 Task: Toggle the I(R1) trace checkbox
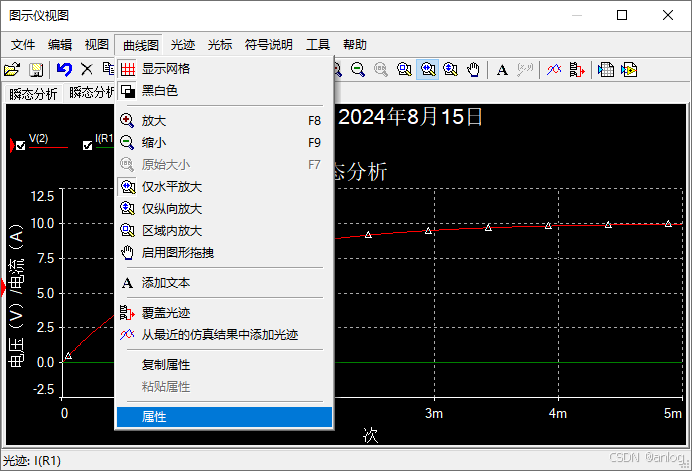click(x=87, y=146)
